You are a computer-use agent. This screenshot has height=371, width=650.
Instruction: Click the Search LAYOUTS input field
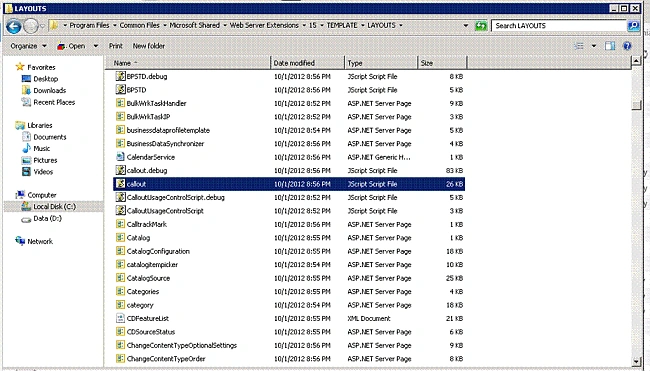pyautogui.click(x=560, y=26)
